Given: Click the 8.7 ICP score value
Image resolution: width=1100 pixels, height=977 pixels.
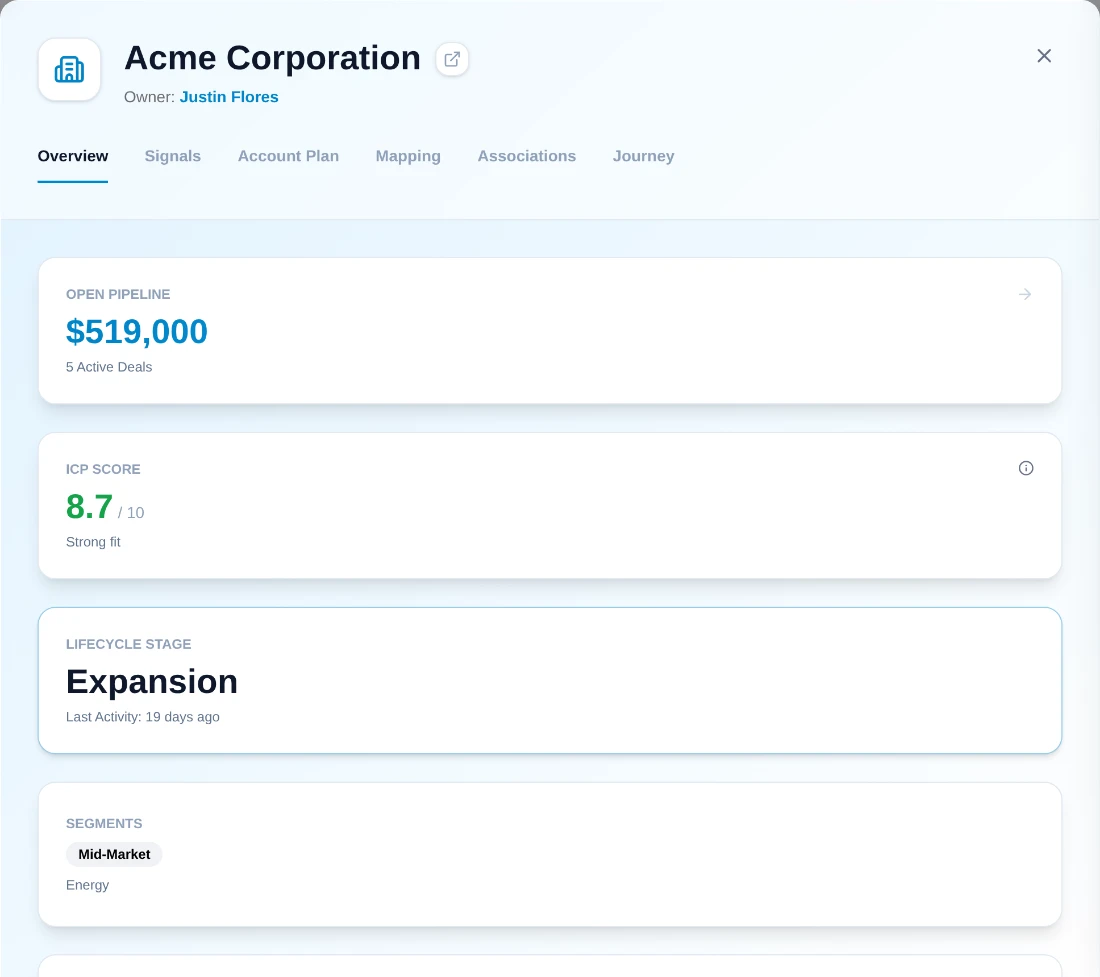Looking at the screenshot, I should (89, 506).
